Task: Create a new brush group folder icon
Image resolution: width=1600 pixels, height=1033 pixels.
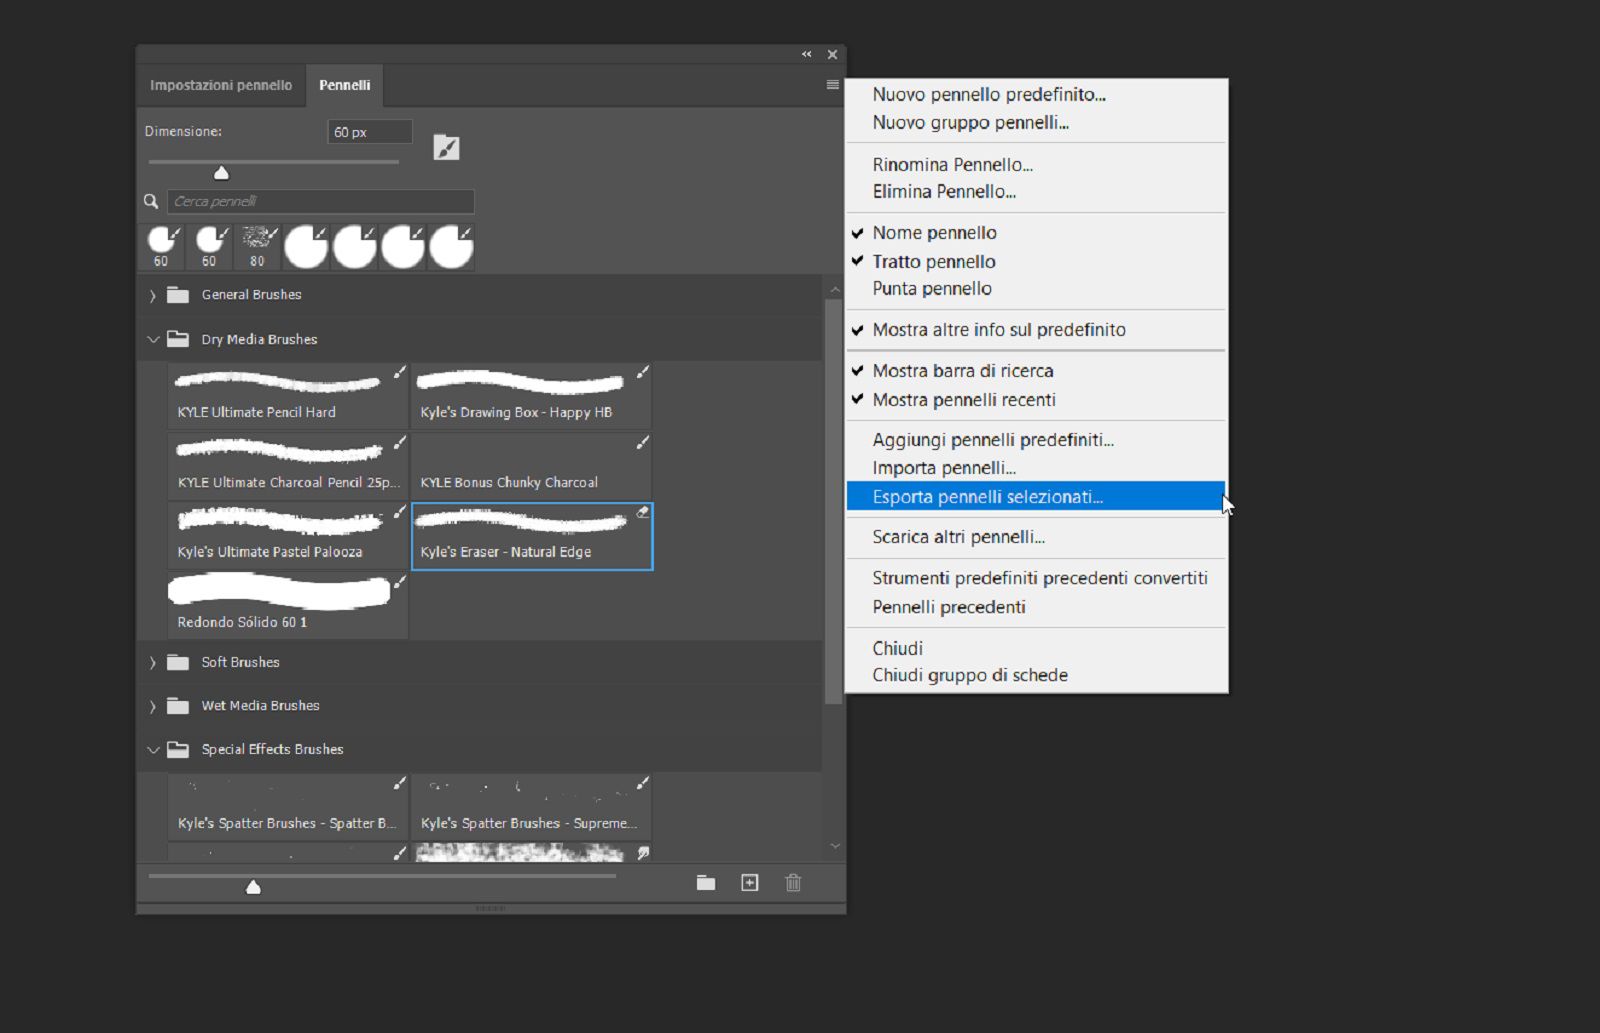Action: [706, 883]
